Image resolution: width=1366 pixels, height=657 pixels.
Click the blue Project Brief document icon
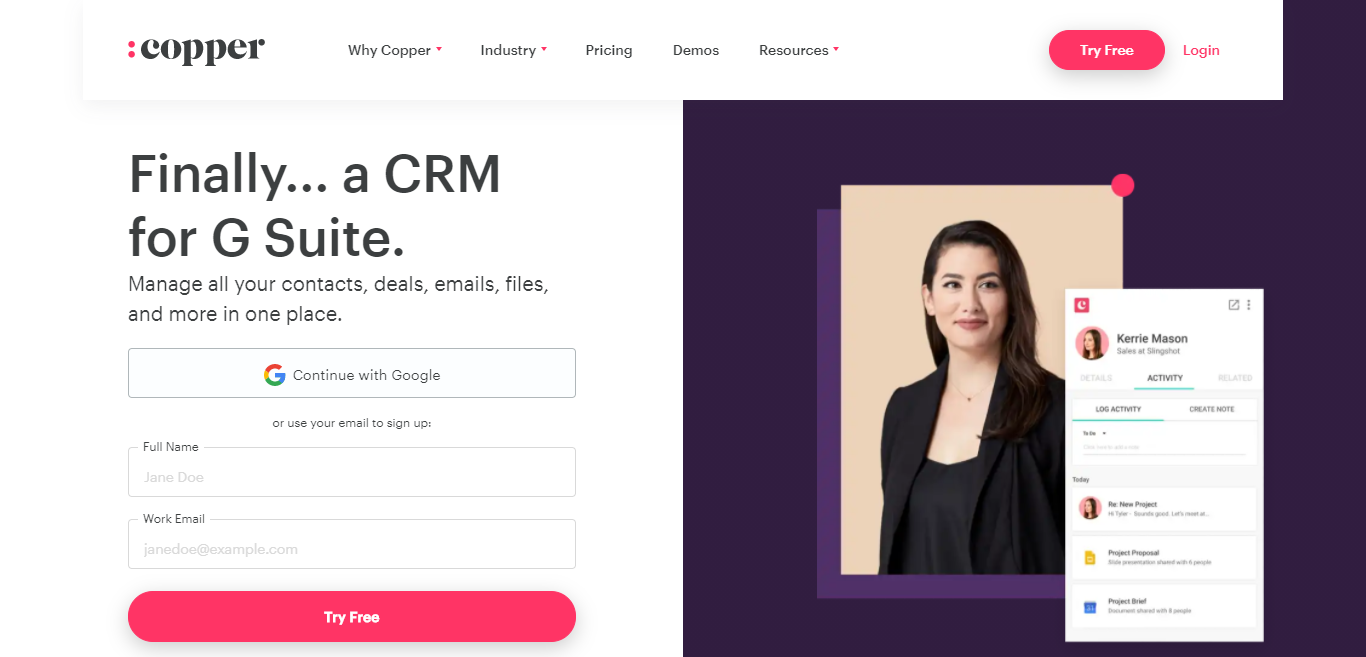tap(1090, 606)
